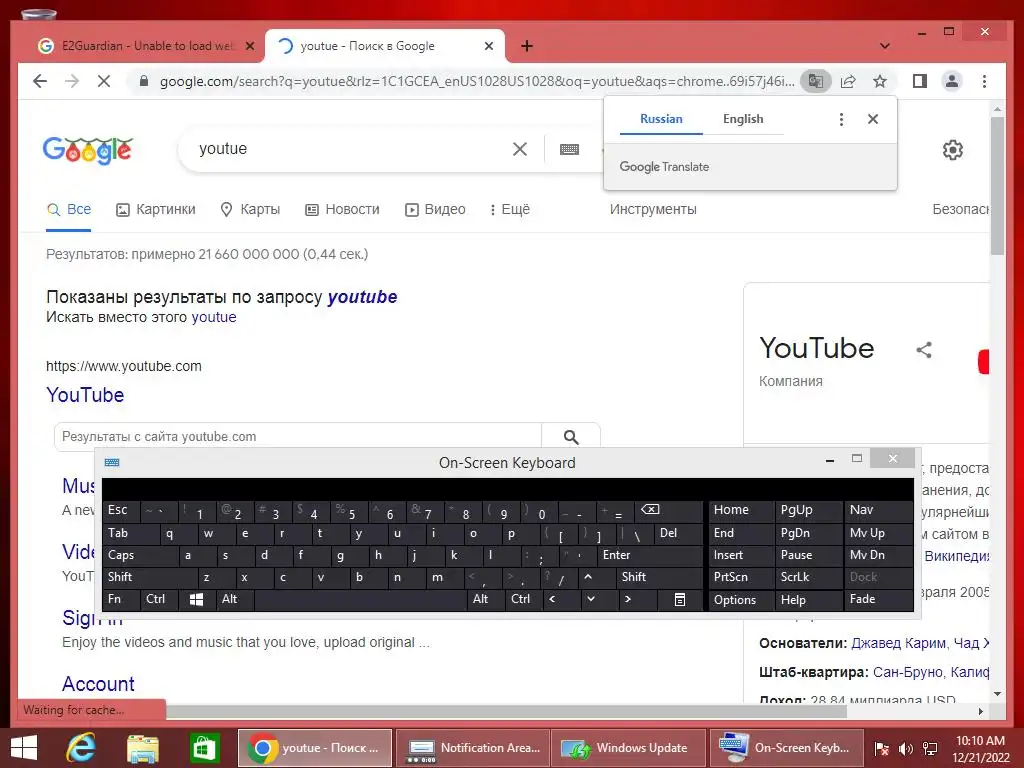Toggle ScrLk on On-Screen Keyboard
This screenshot has width=1024, height=768.
[x=807, y=577]
